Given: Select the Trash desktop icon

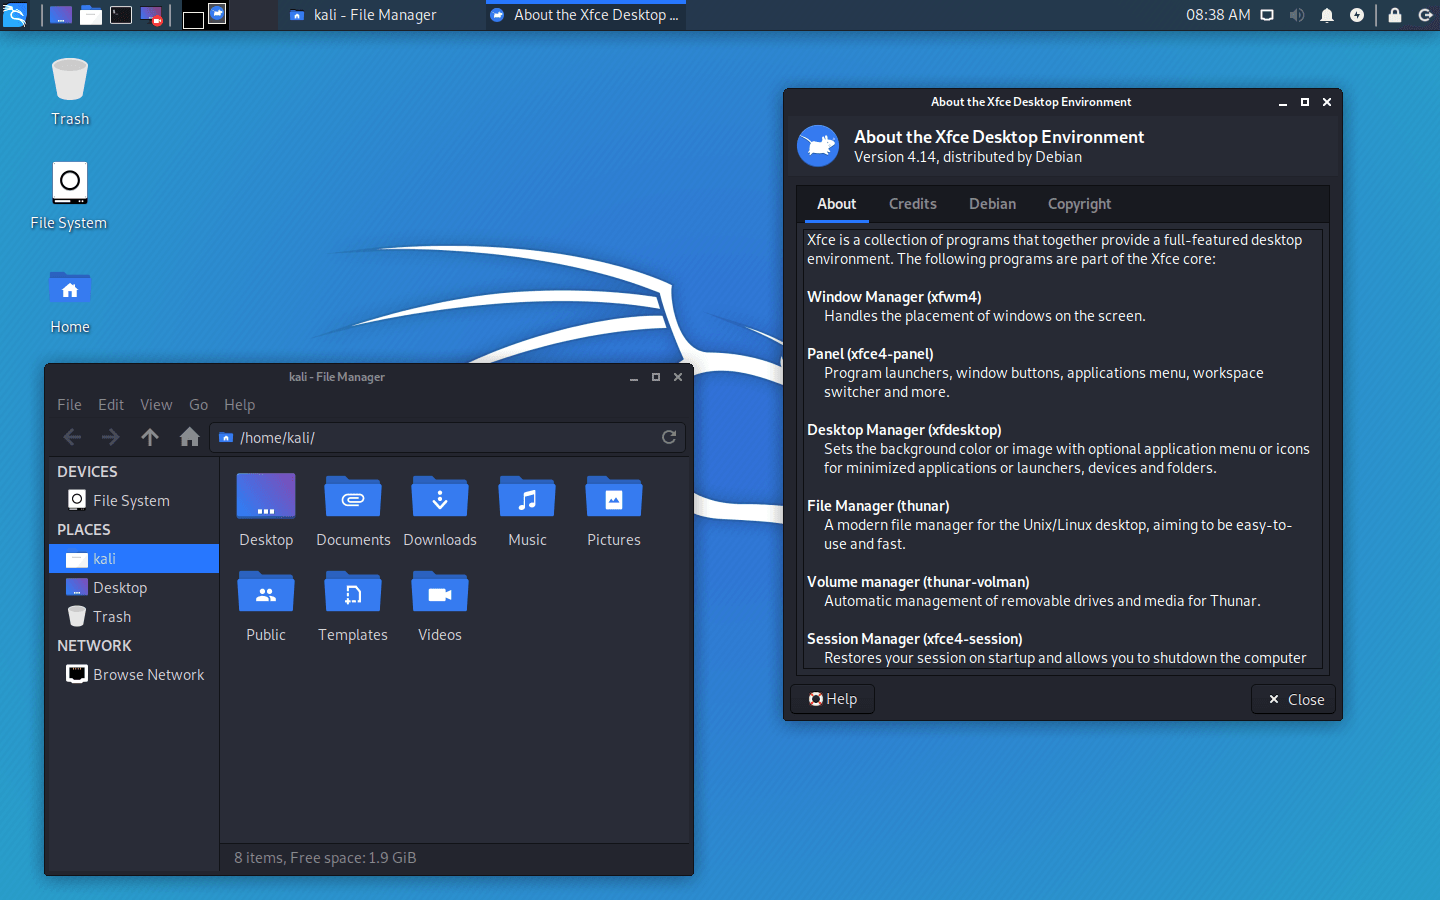Looking at the screenshot, I should (x=70, y=92).
